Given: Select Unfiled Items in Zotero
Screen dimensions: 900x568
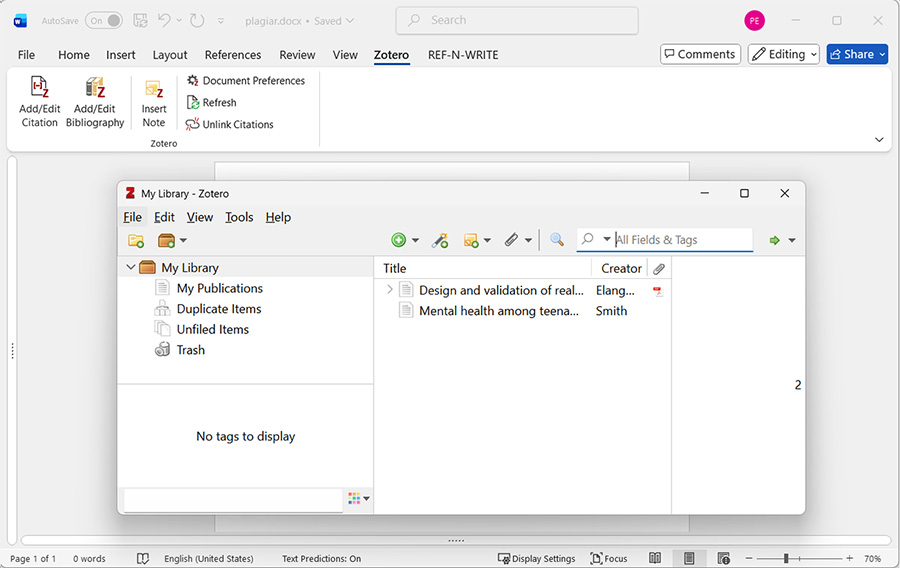Looking at the screenshot, I should click(212, 330).
